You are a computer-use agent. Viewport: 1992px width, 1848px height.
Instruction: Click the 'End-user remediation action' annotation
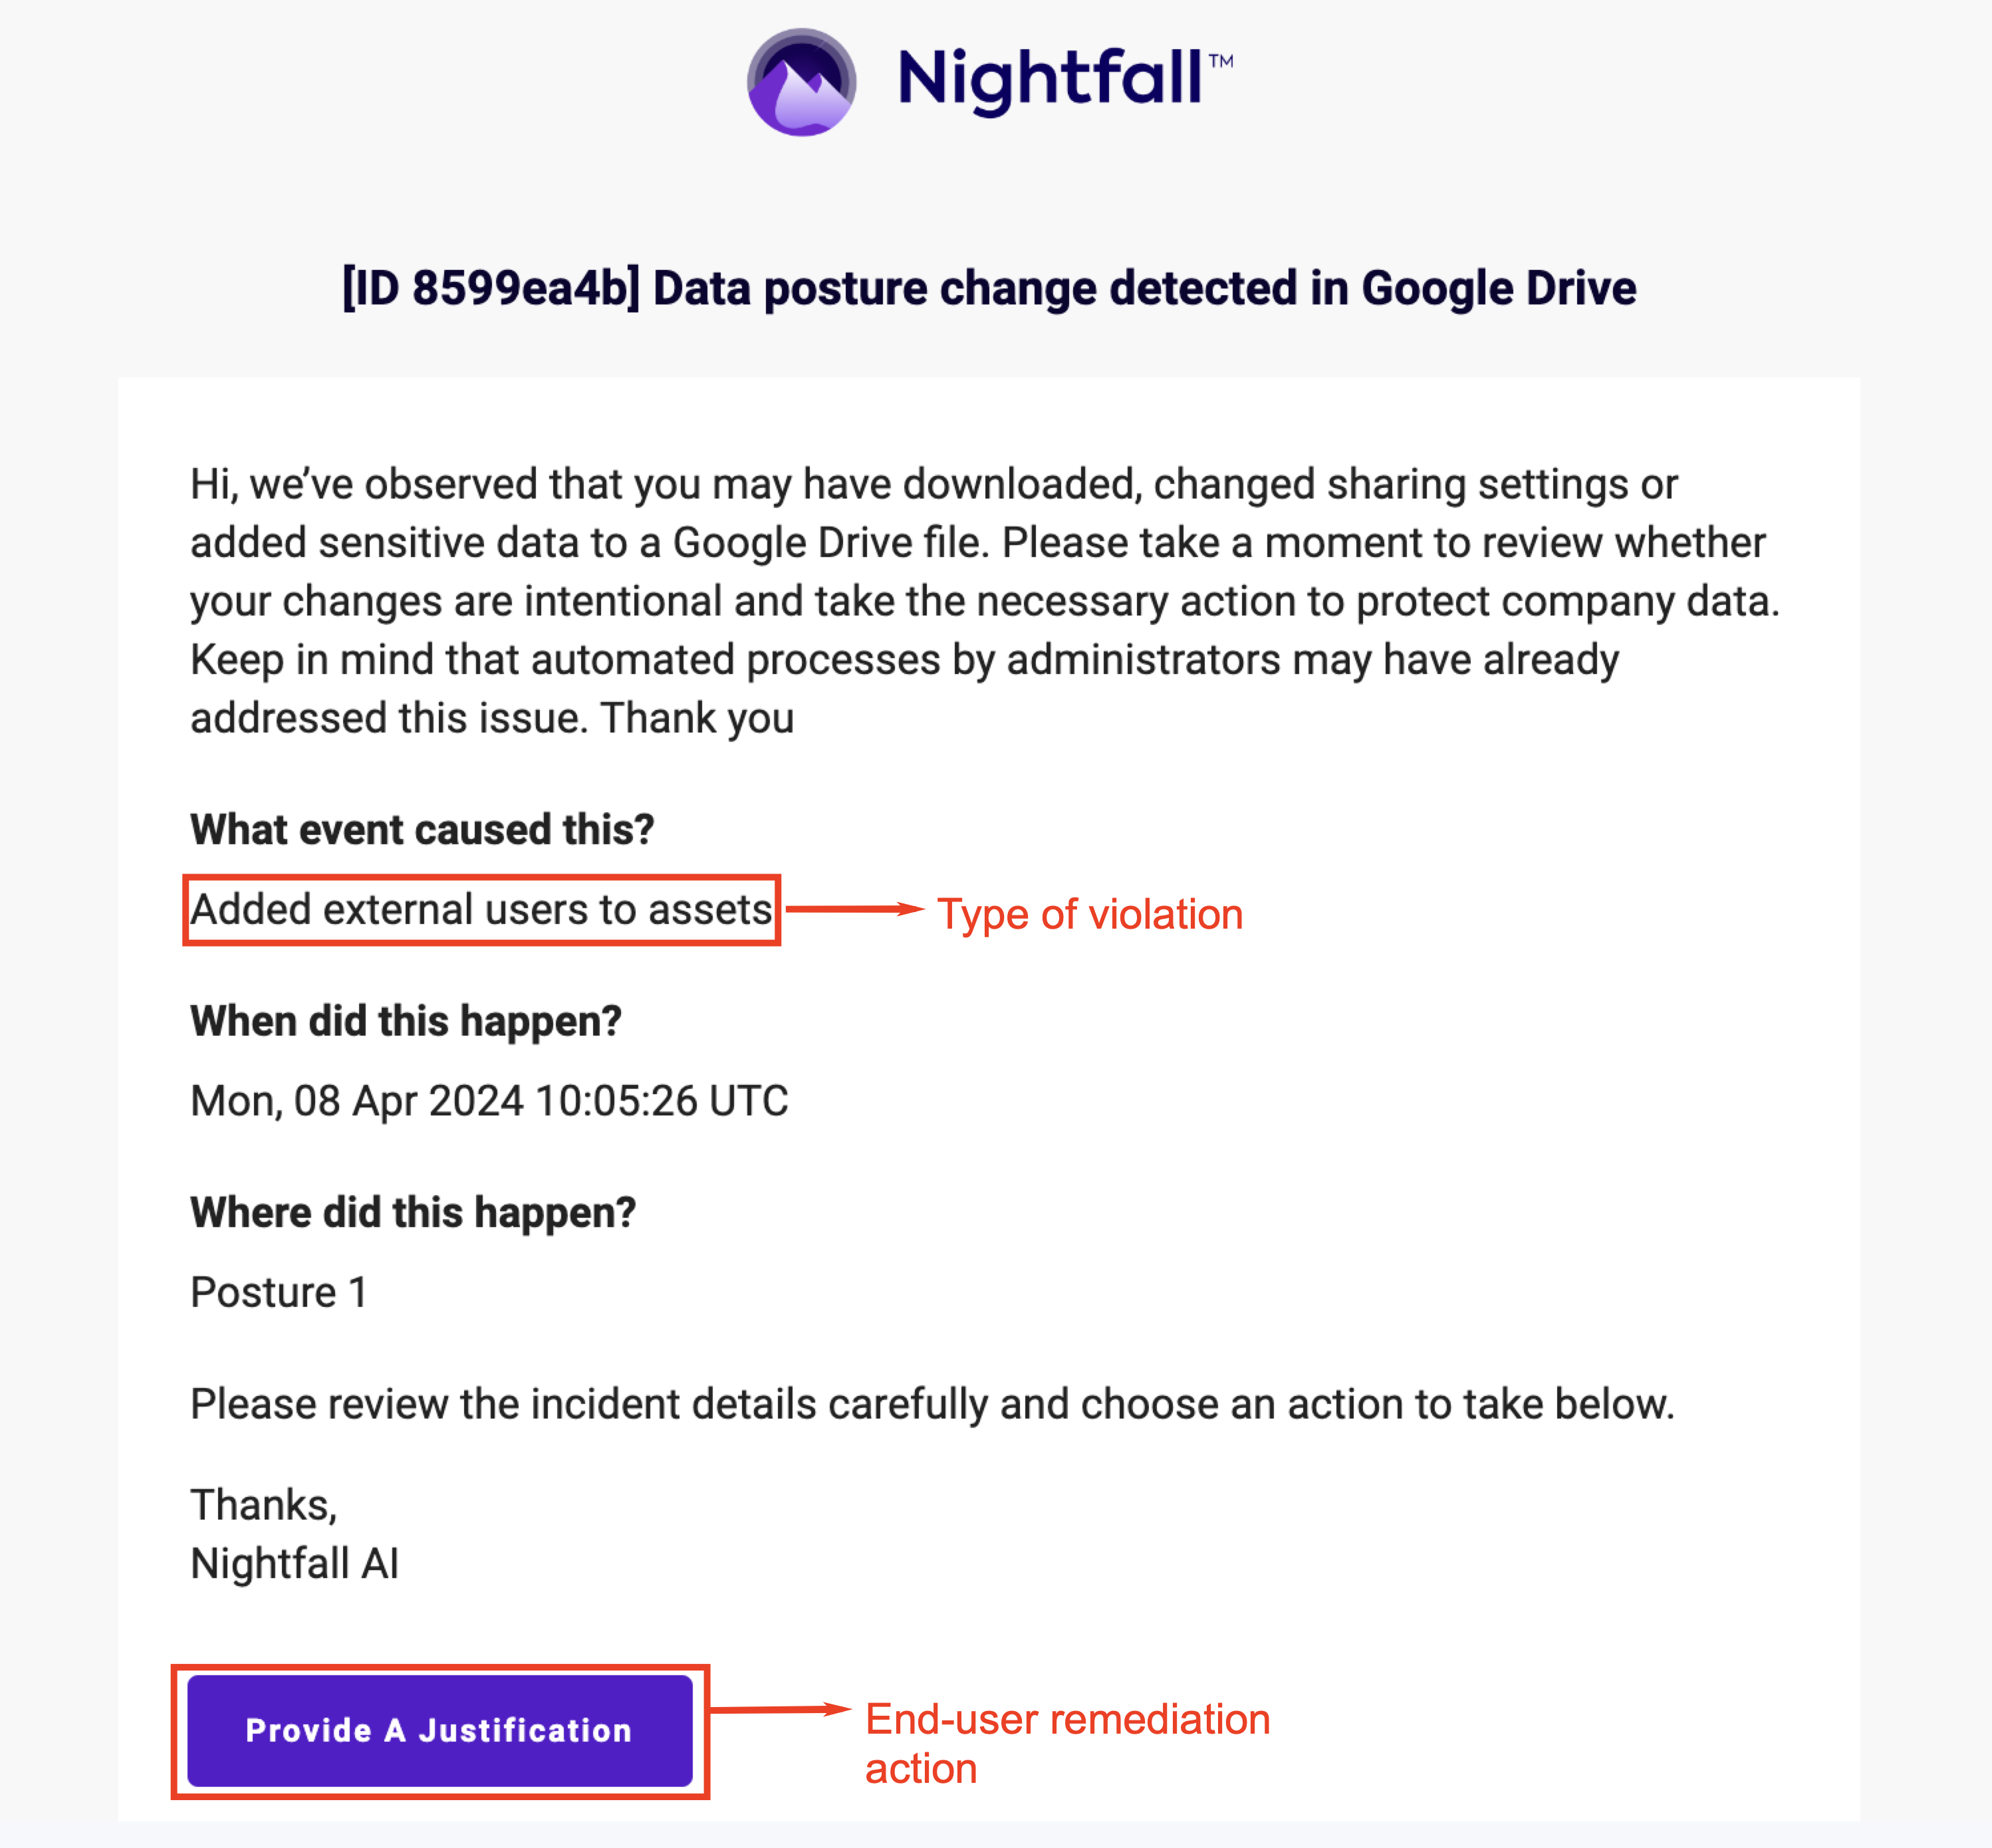click(1066, 1743)
